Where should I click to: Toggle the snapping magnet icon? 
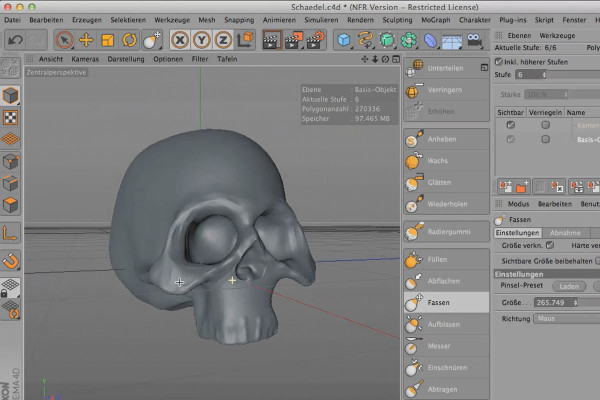tap(10, 261)
